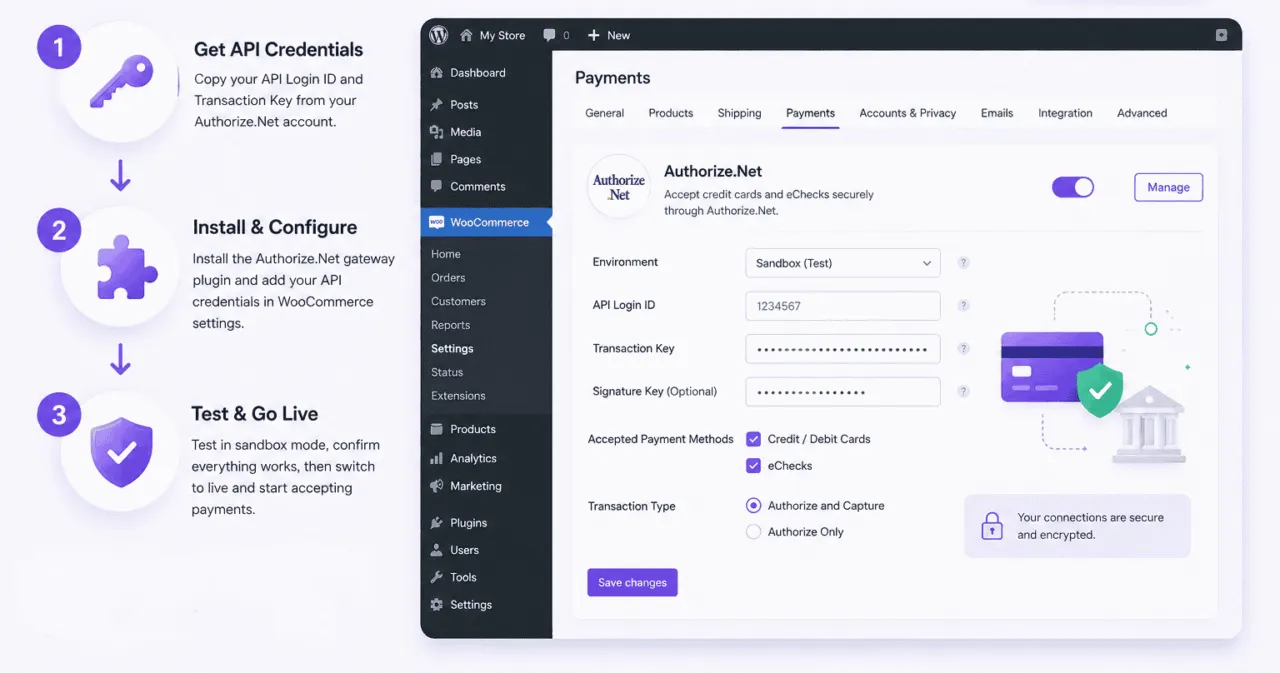Click the Settings sliders icon at sidebar bottom
Viewport: 1280px width, 673px height.
click(436, 605)
